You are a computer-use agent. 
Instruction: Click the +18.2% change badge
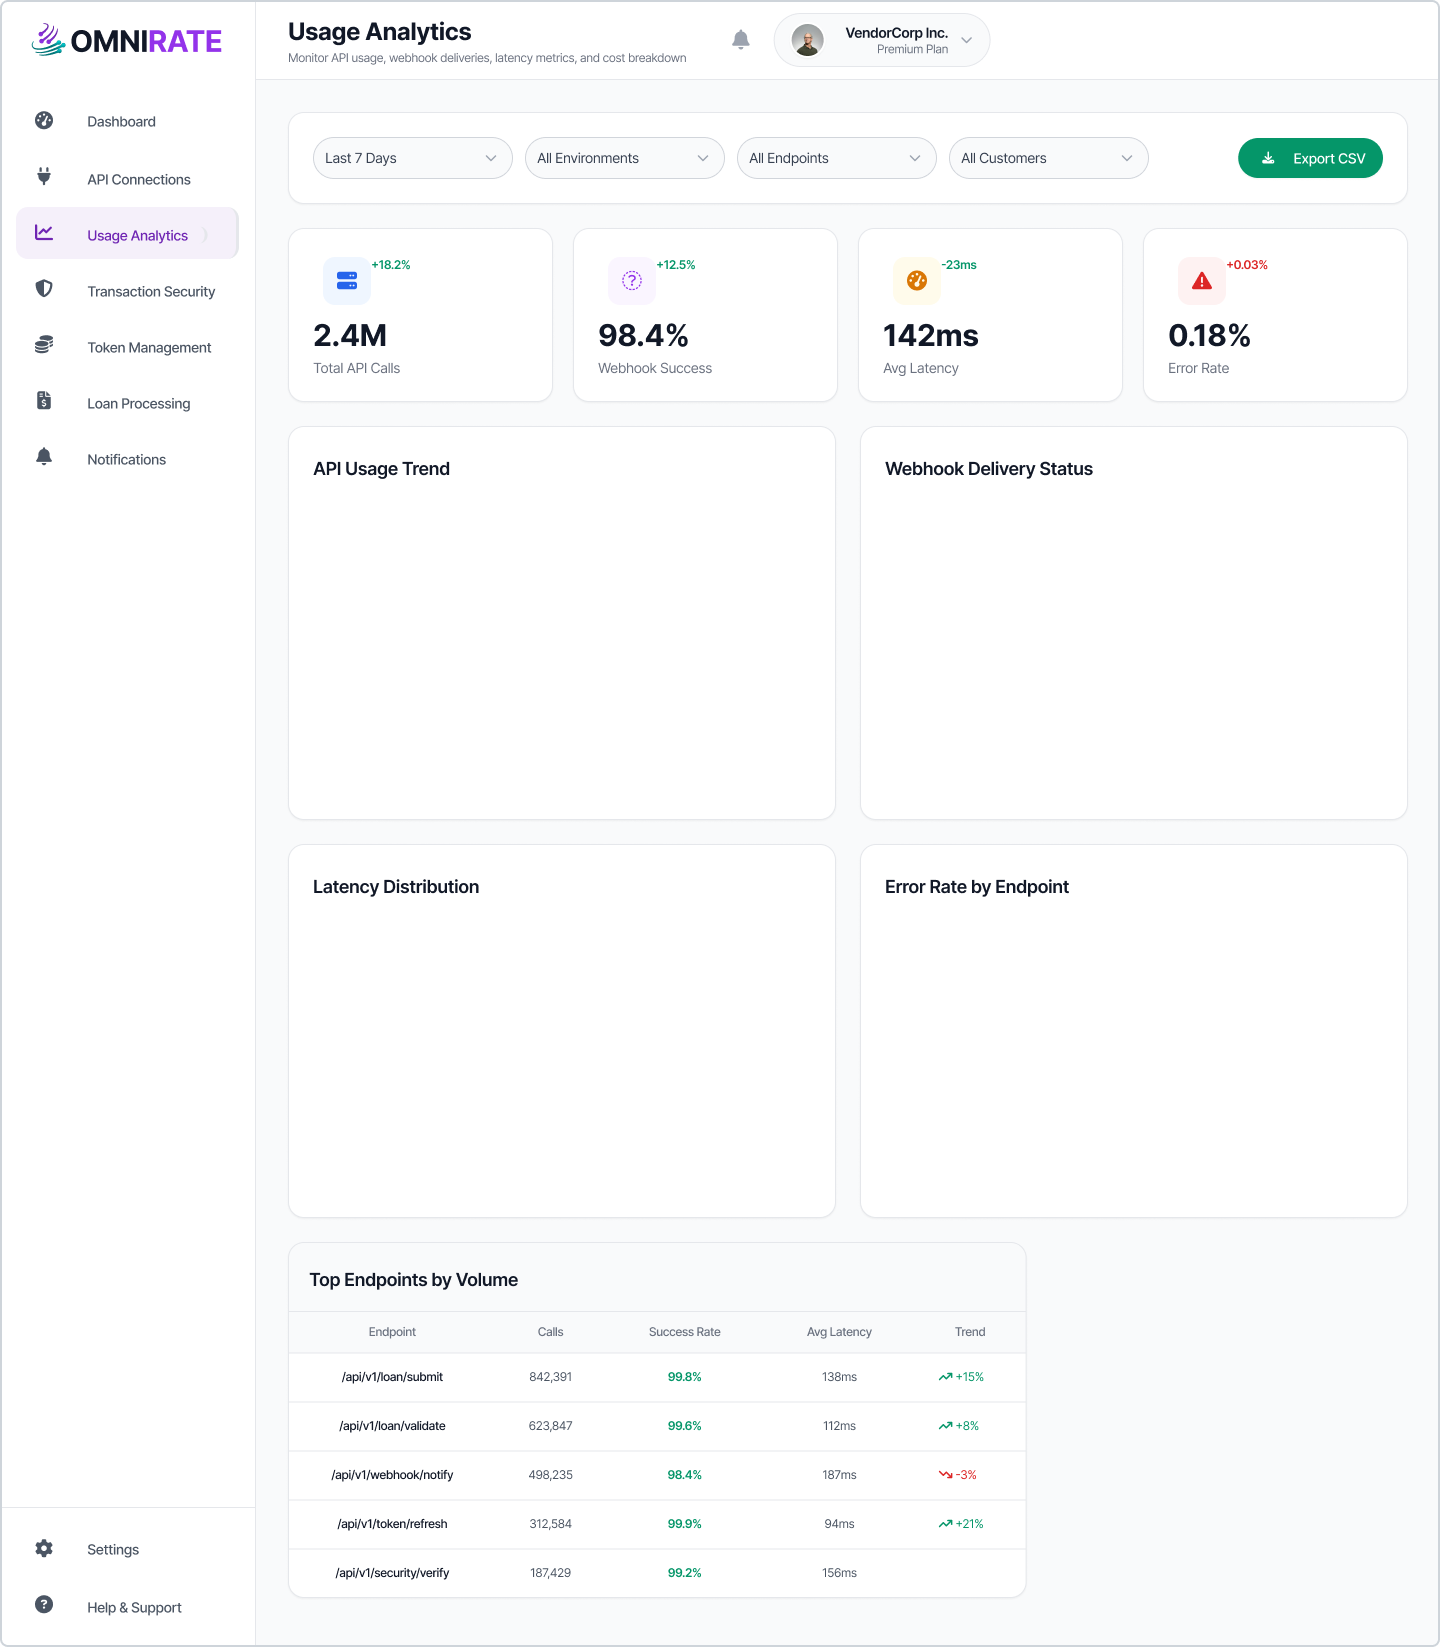(x=391, y=265)
